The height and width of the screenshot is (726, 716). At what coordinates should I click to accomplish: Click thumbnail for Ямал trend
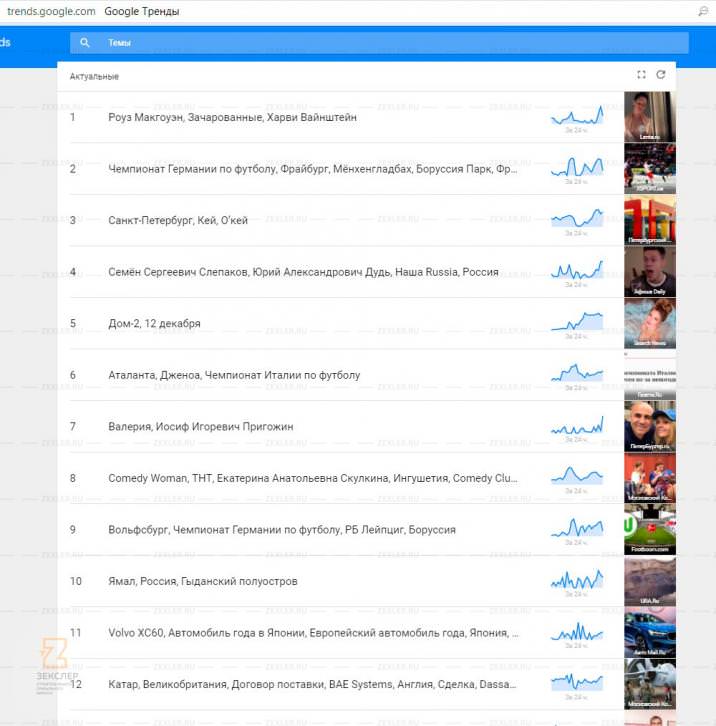point(650,581)
